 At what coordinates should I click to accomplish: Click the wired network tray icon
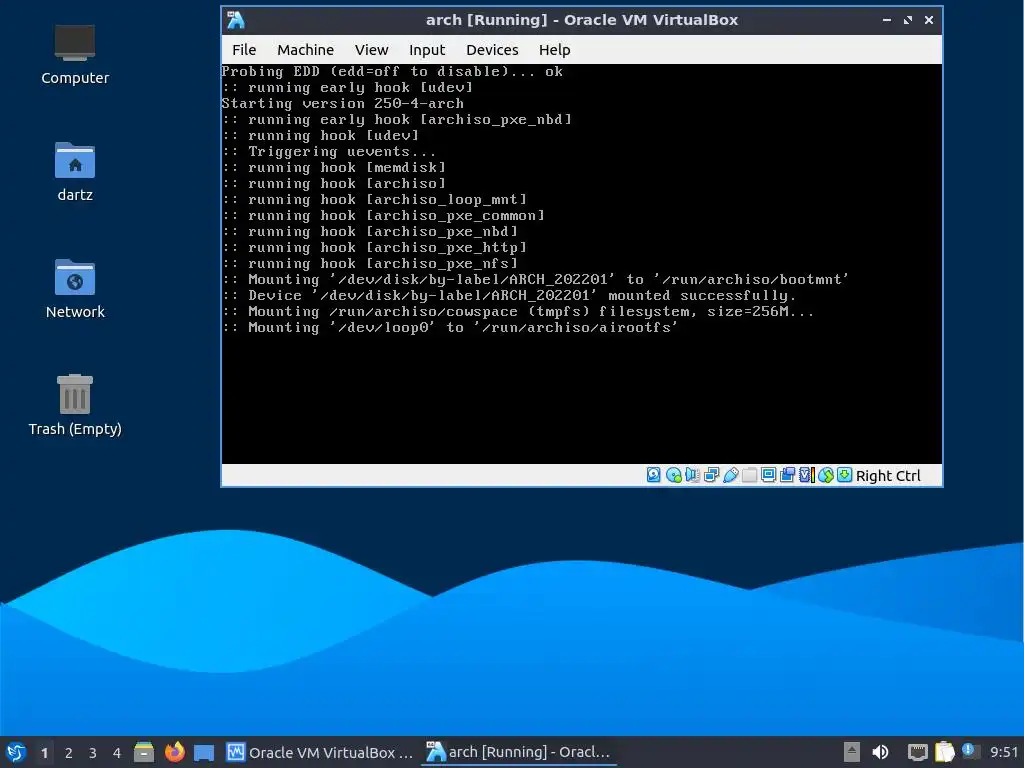click(x=918, y=752)
